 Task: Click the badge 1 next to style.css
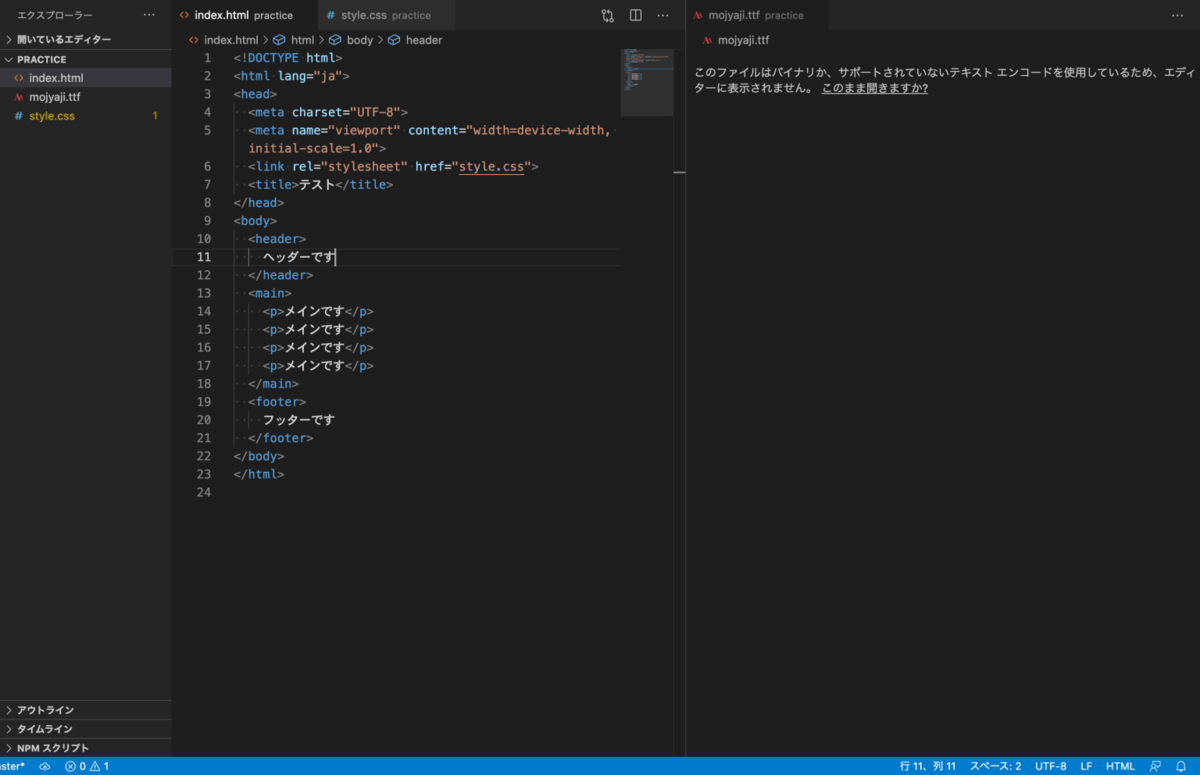(155, 116)
